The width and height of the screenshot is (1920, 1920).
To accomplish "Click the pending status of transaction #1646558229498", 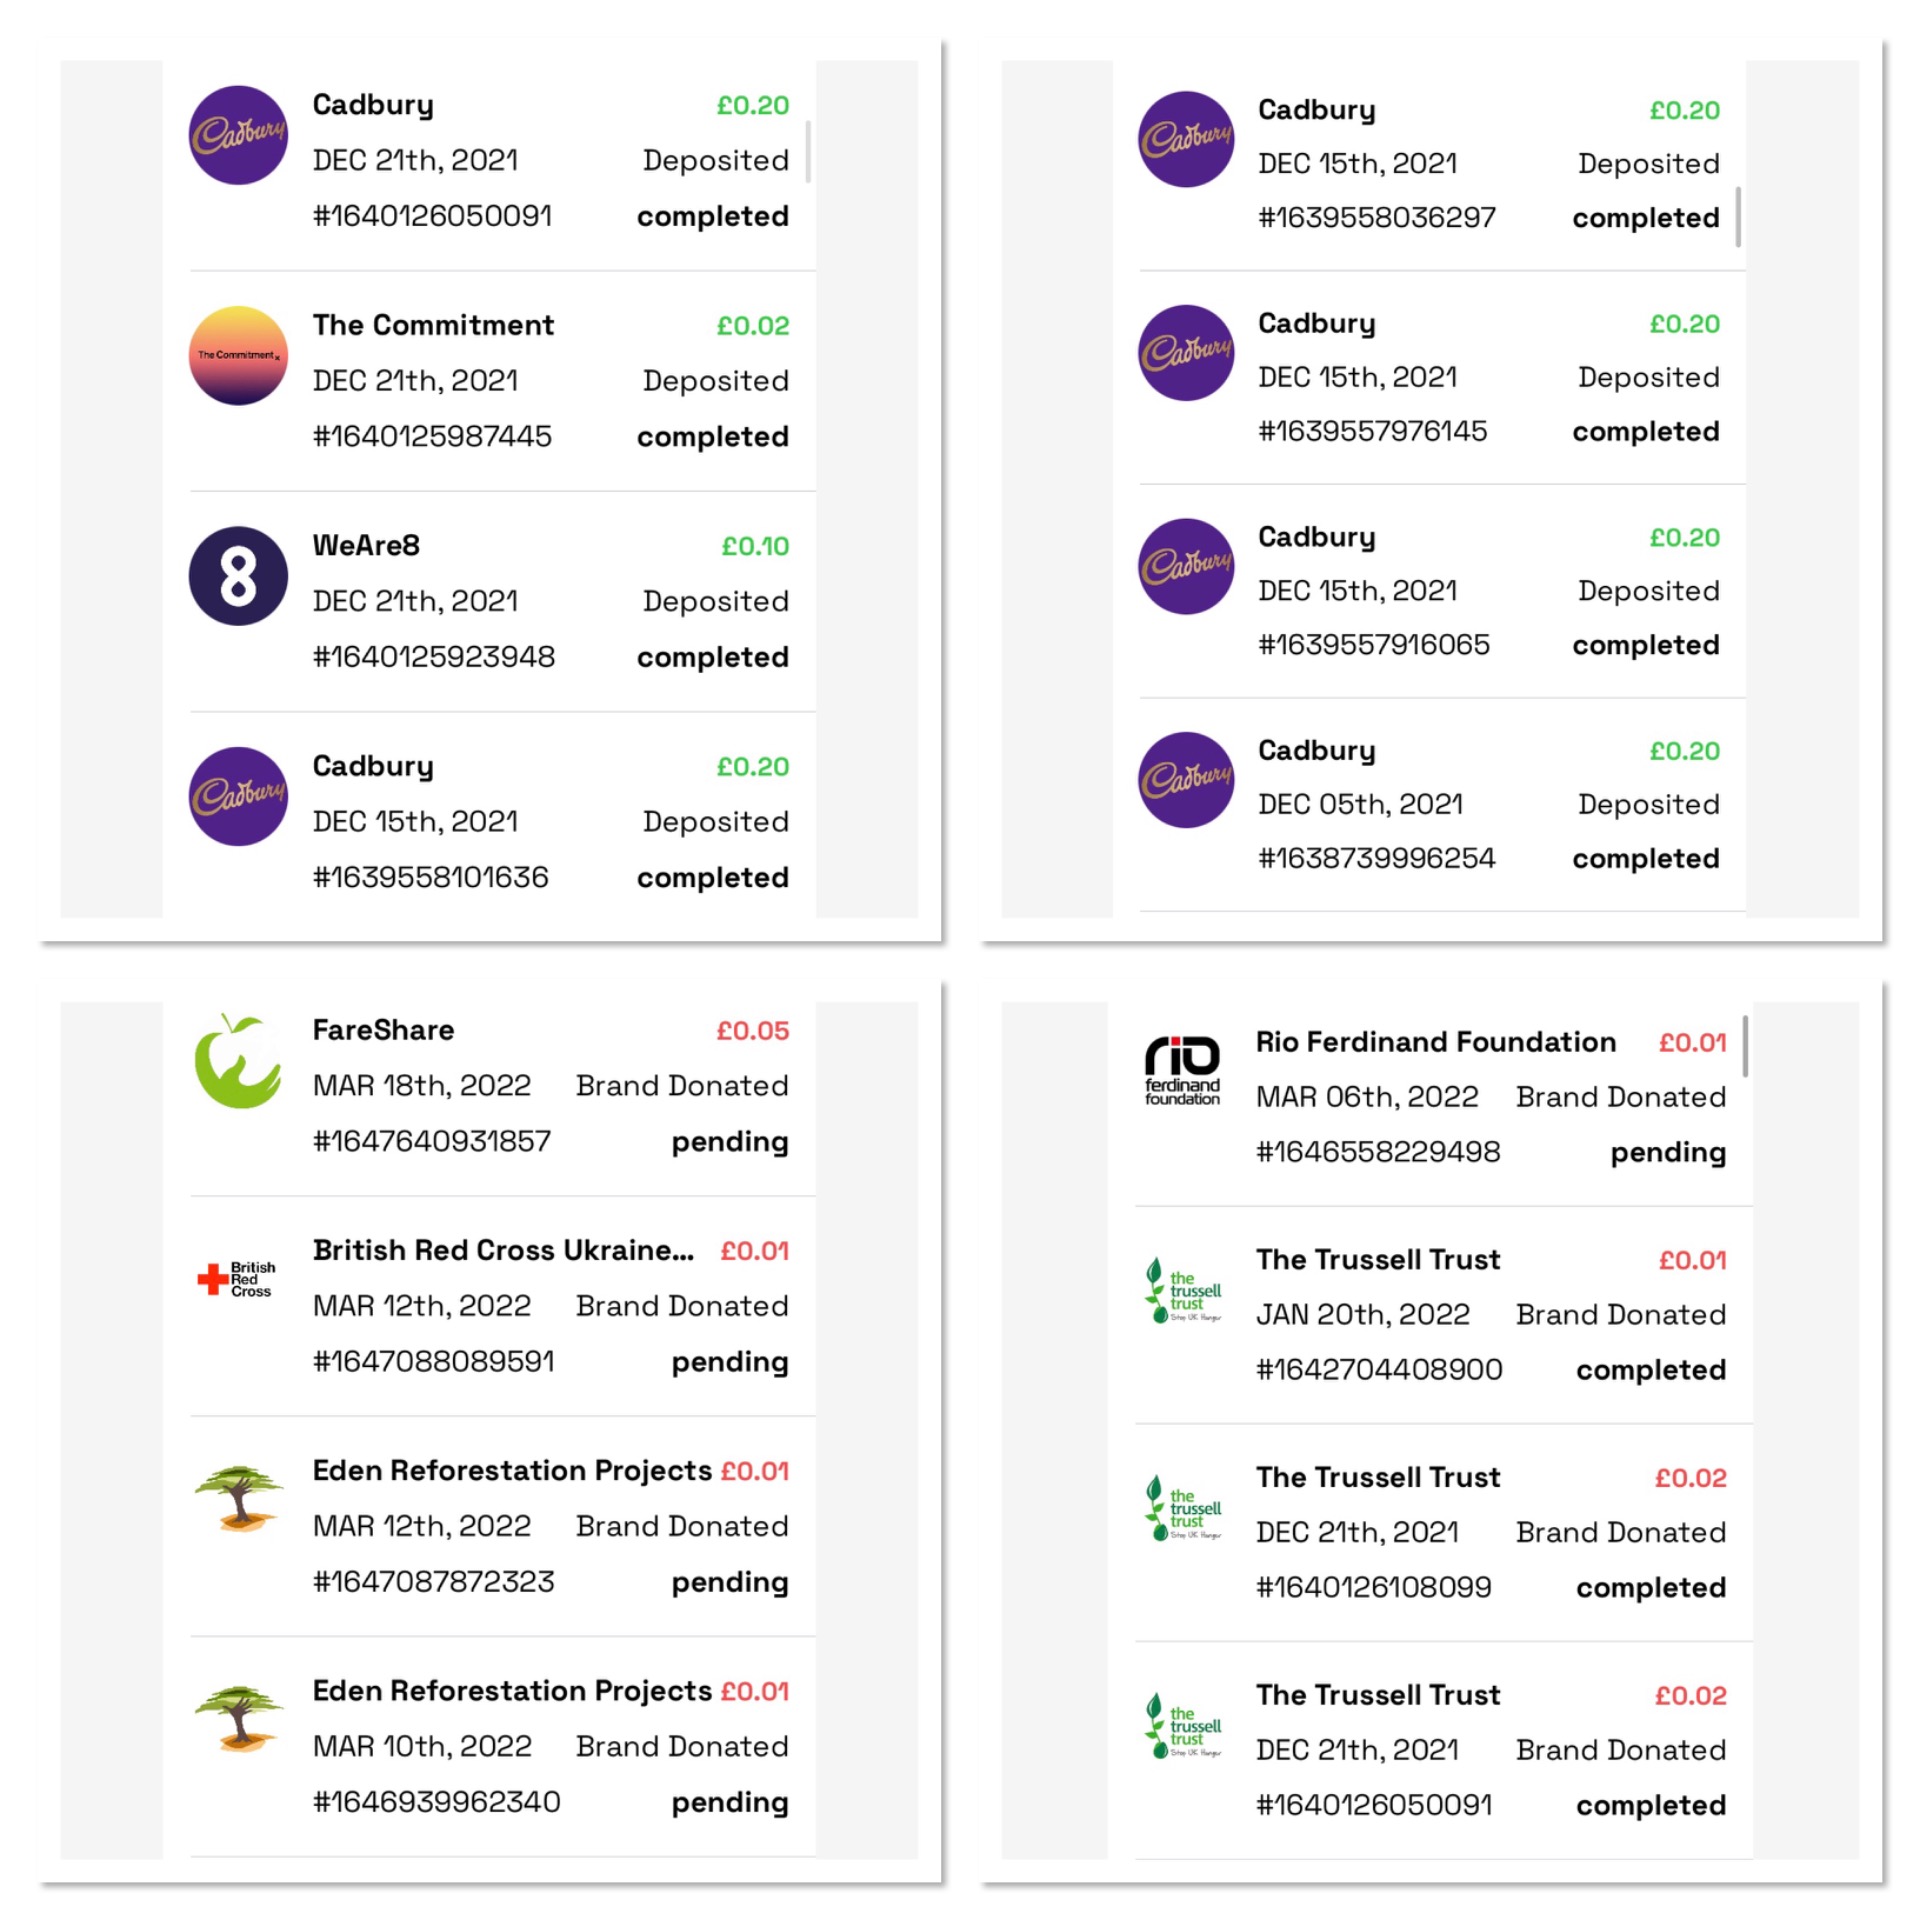I will [x=1667, y=1152].
